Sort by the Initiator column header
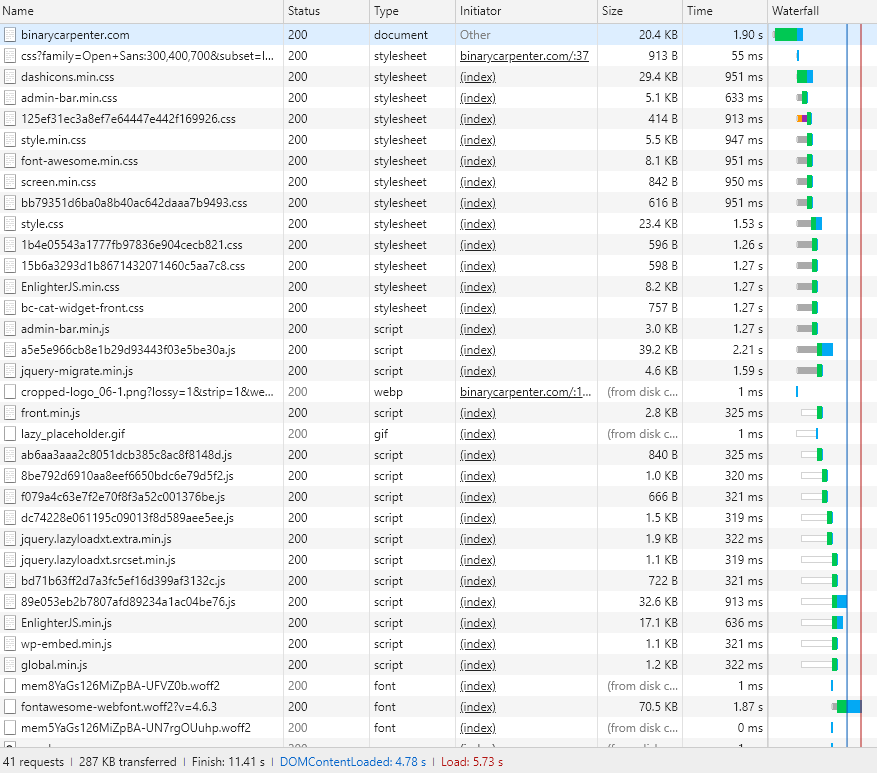This screenshot has height=773, width=877. (x=526, y=11)
